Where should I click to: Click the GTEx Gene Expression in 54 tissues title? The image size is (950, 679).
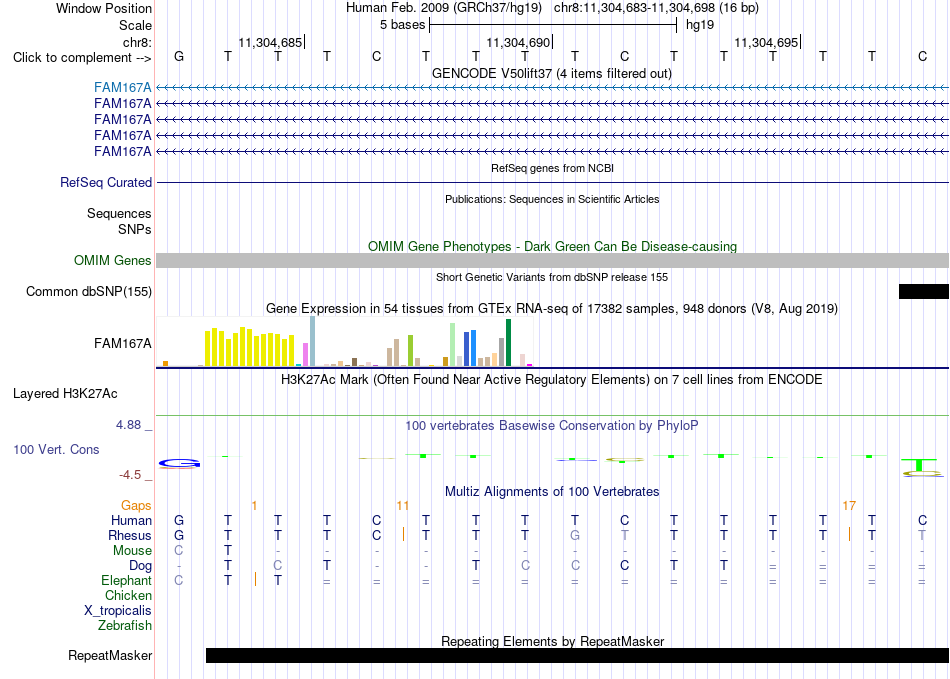pos(552,308)
